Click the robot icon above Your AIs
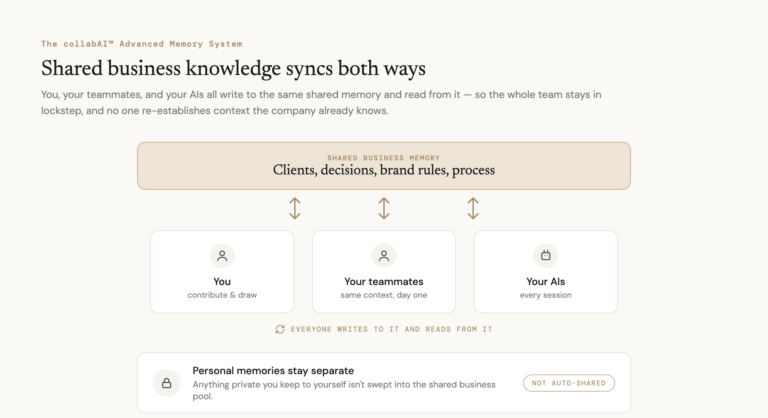The image size is (768, 418). [x=546, y=255]
